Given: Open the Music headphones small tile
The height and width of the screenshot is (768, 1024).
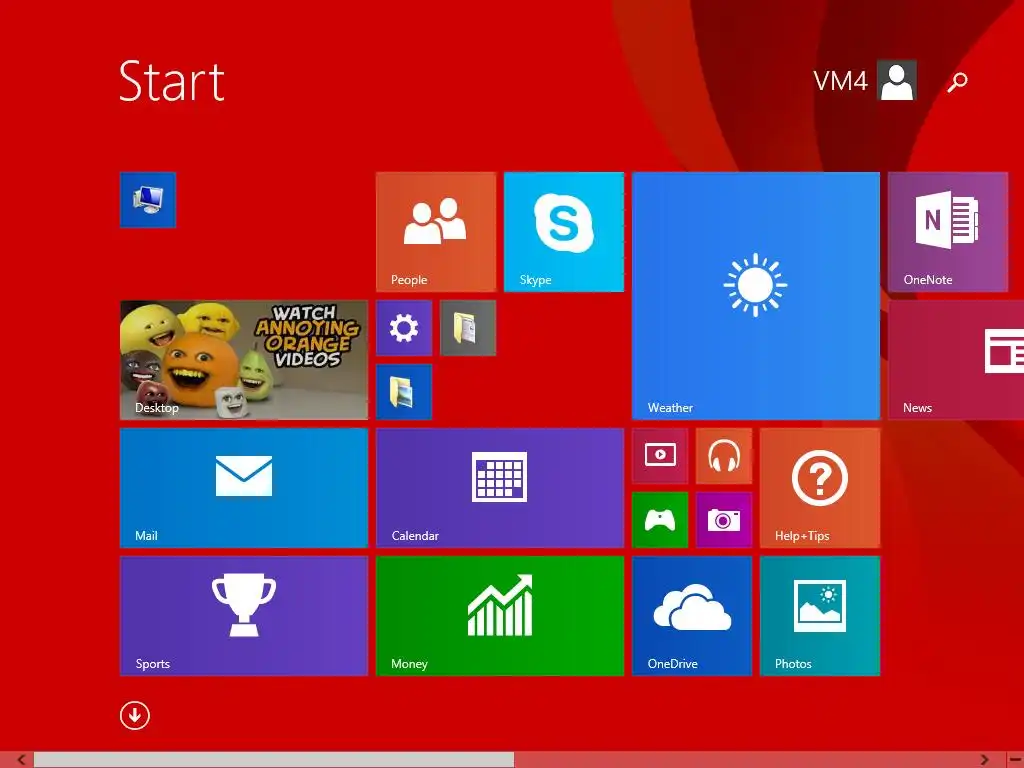Looking at the screenshot, I should point(724,456).
